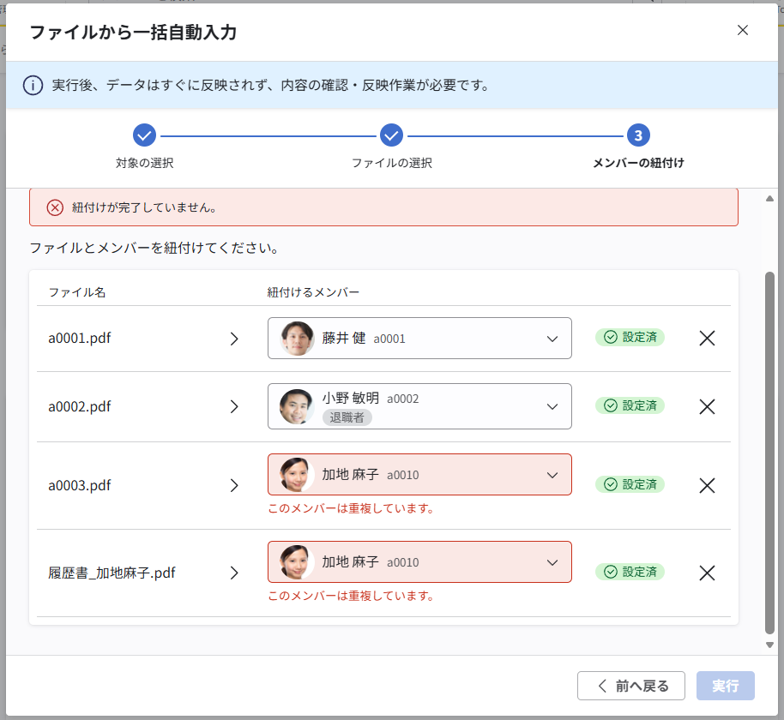784x720 pixels.
Task: Click the scrollbar up arrow
Action: coord(770,198)
